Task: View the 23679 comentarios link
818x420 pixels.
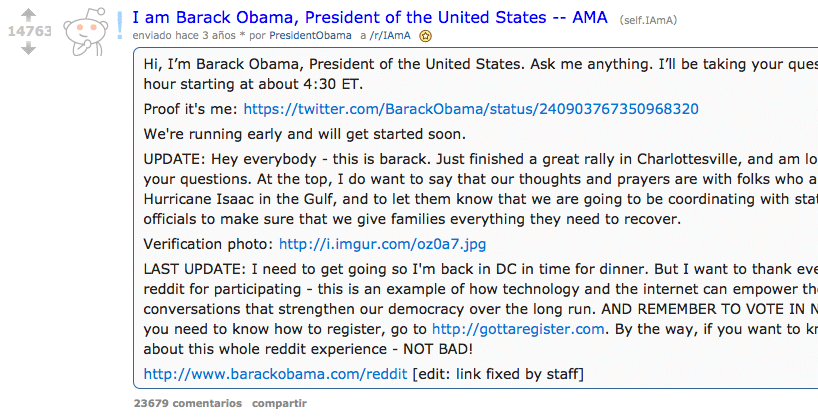Action: (x=188, y=403)
